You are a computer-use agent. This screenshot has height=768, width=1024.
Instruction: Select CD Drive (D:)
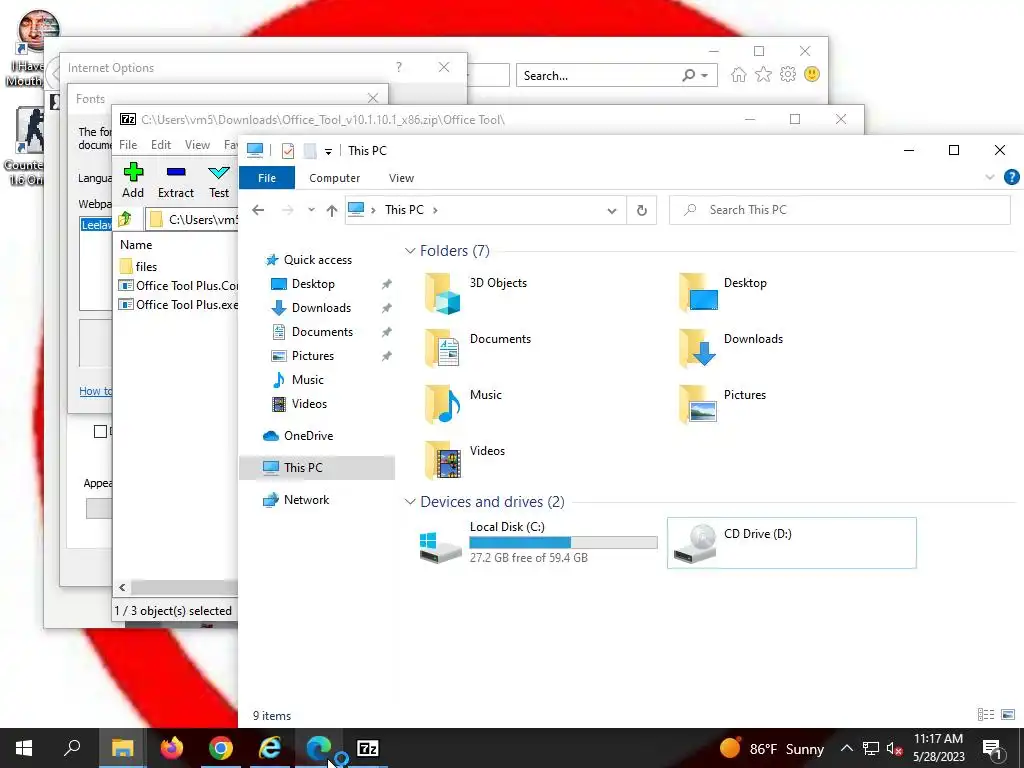click(792, 543)
